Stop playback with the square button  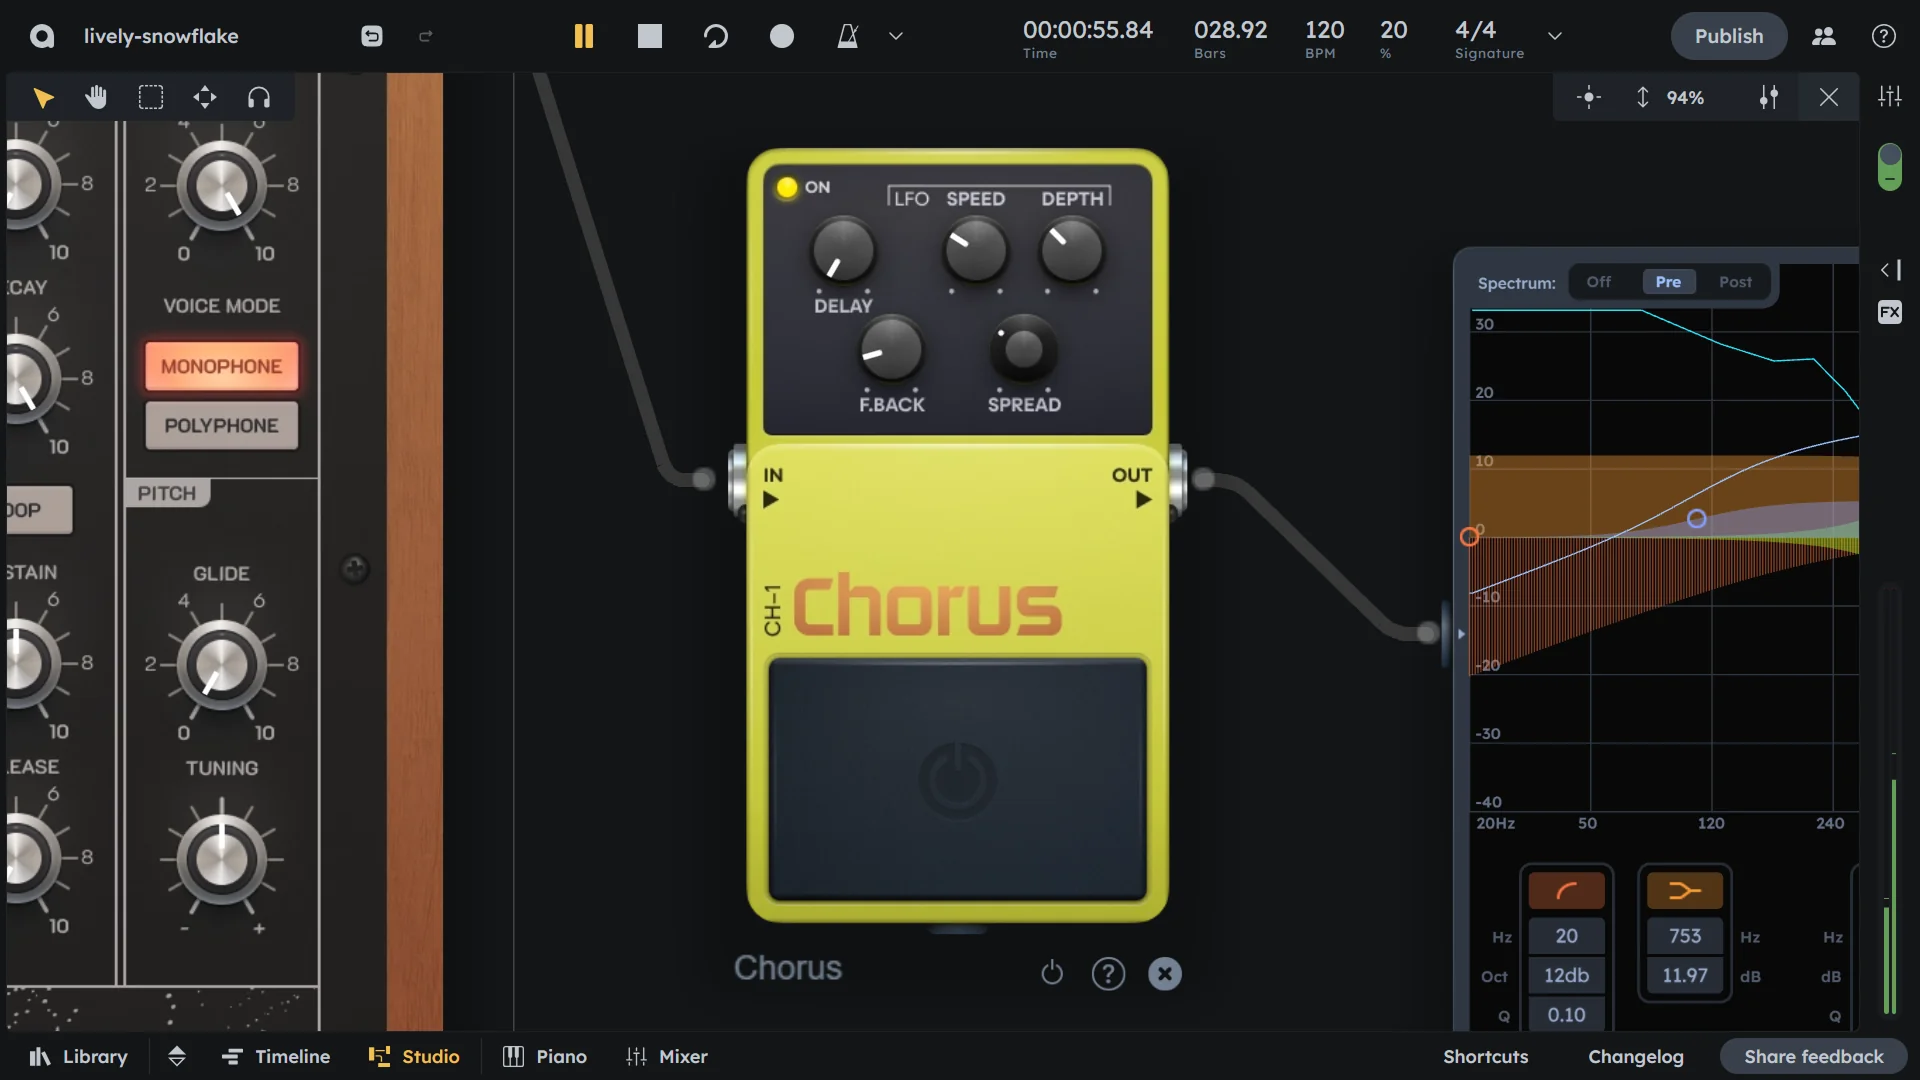[x=650, y=36]
